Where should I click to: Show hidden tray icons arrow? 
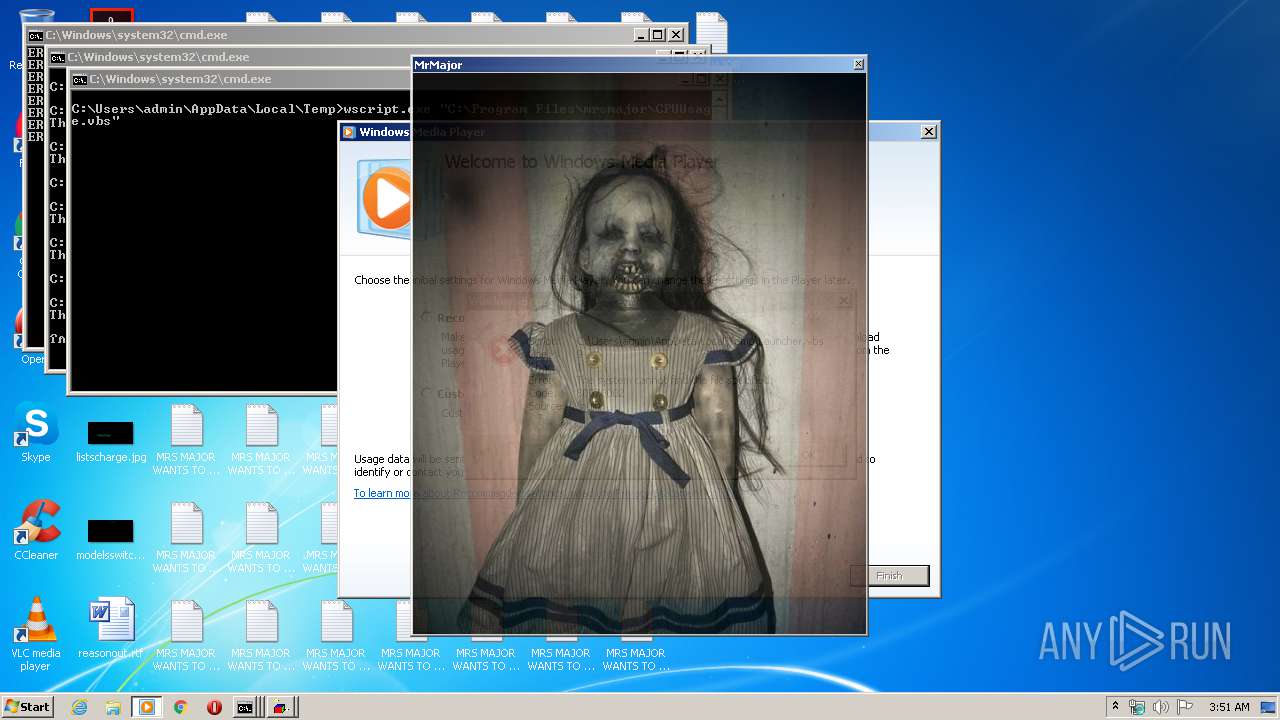coord(1115,707)
